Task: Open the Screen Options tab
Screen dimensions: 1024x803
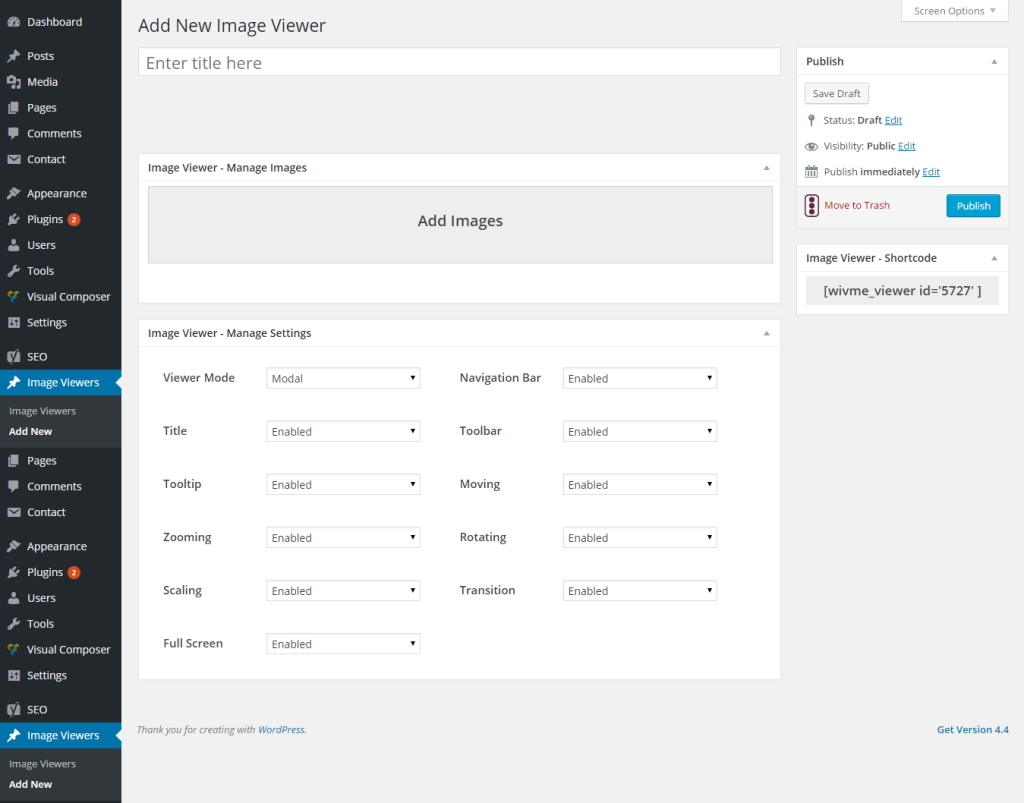Action: coord(953,10)
